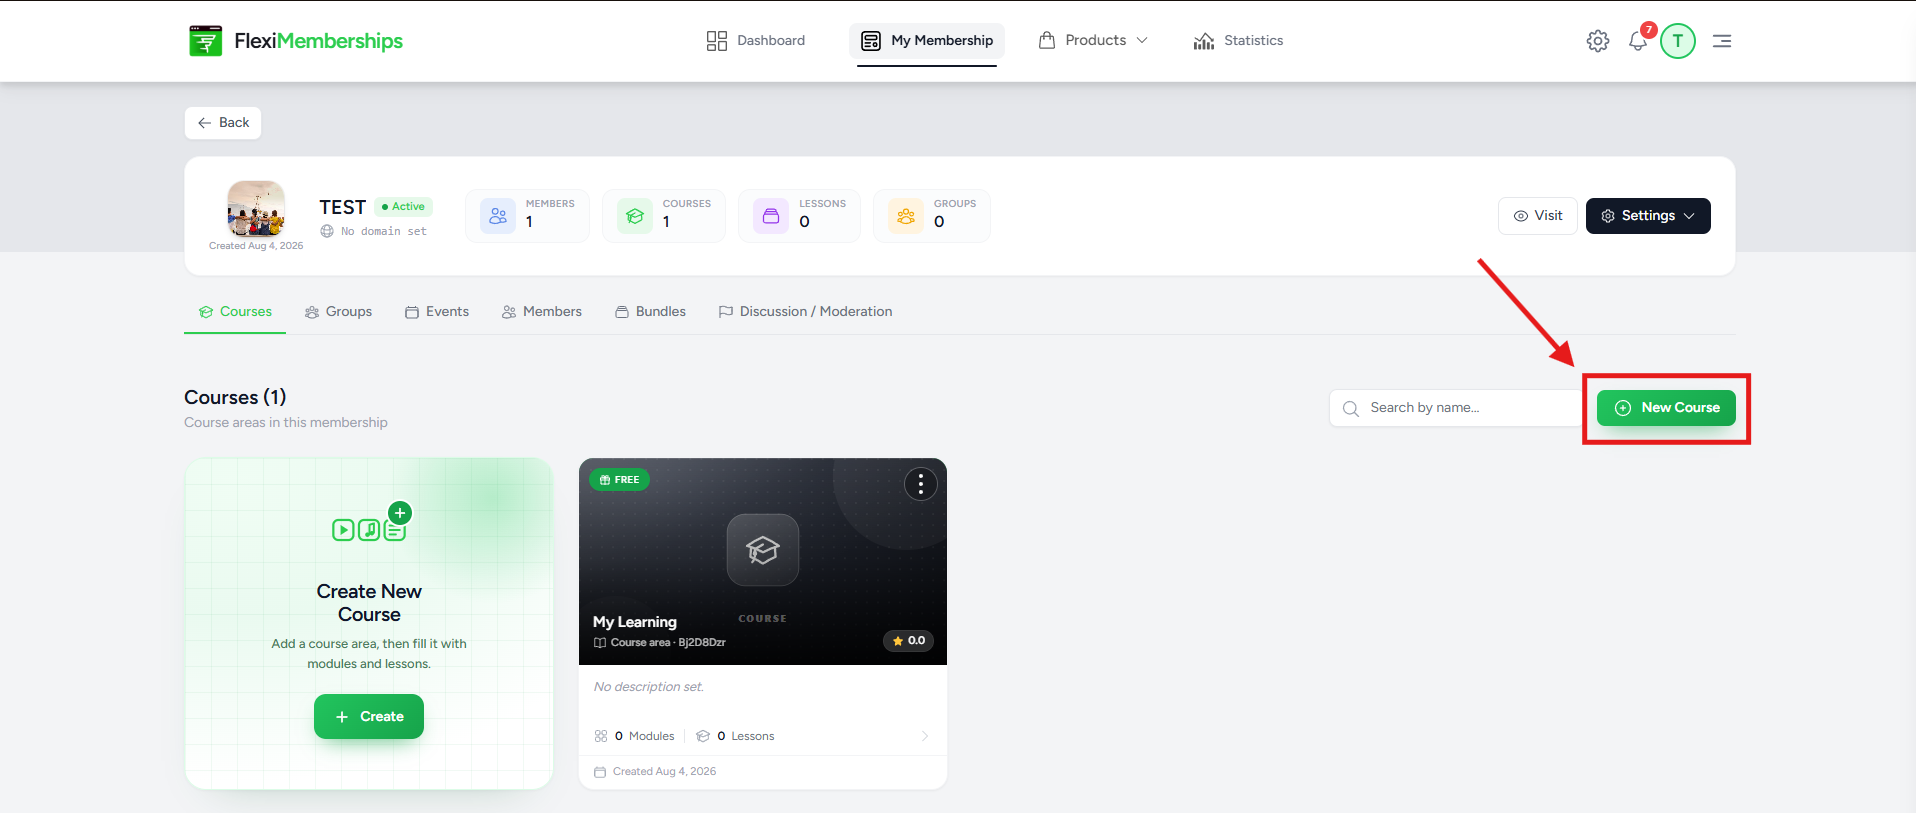Open the hamburger menu icon

tap(1722, 41)
